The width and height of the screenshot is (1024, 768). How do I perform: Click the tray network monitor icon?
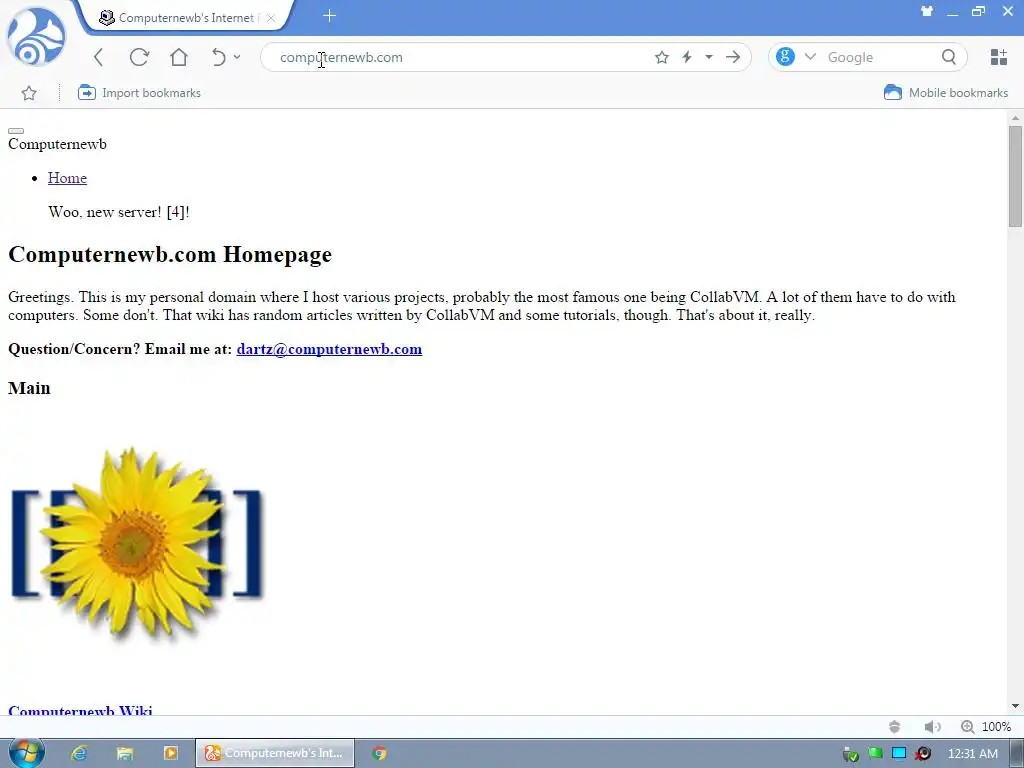(x=899, y=753)
